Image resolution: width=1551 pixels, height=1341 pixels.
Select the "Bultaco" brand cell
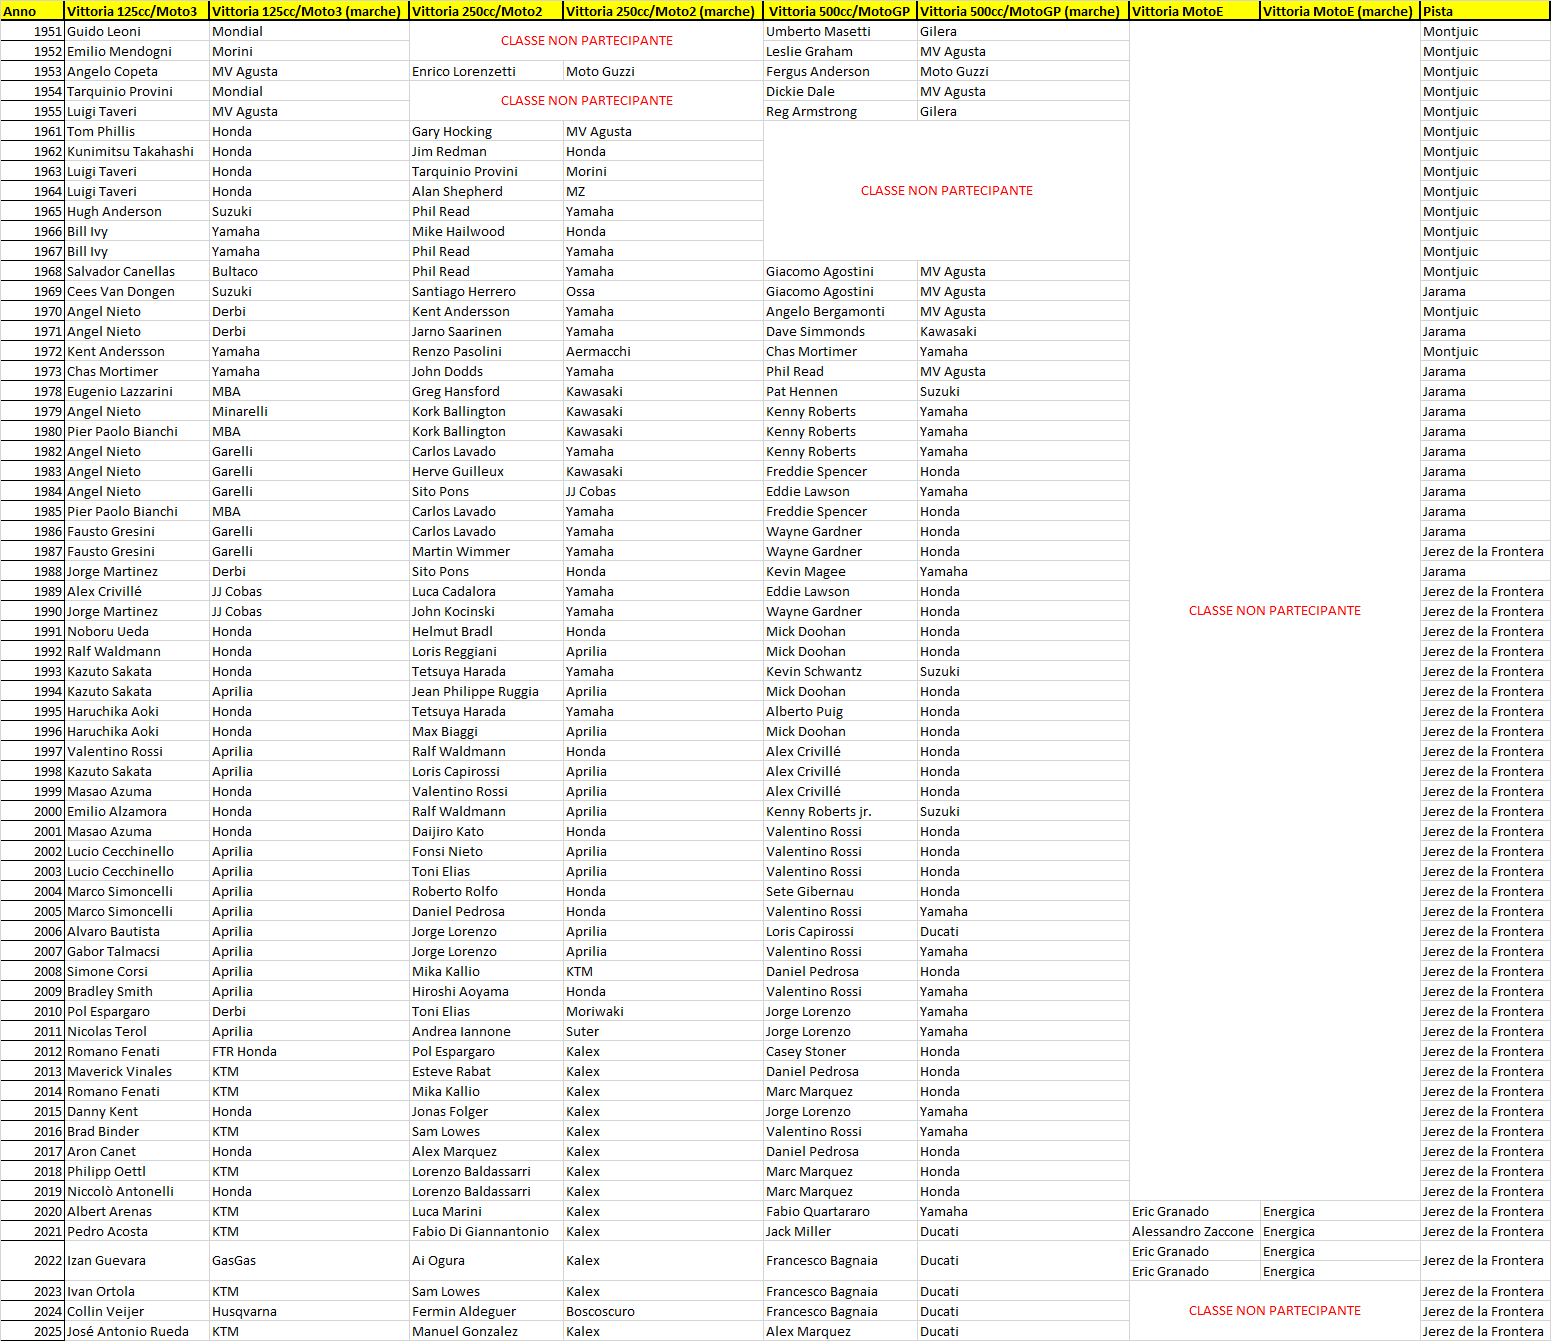(235, 271)
